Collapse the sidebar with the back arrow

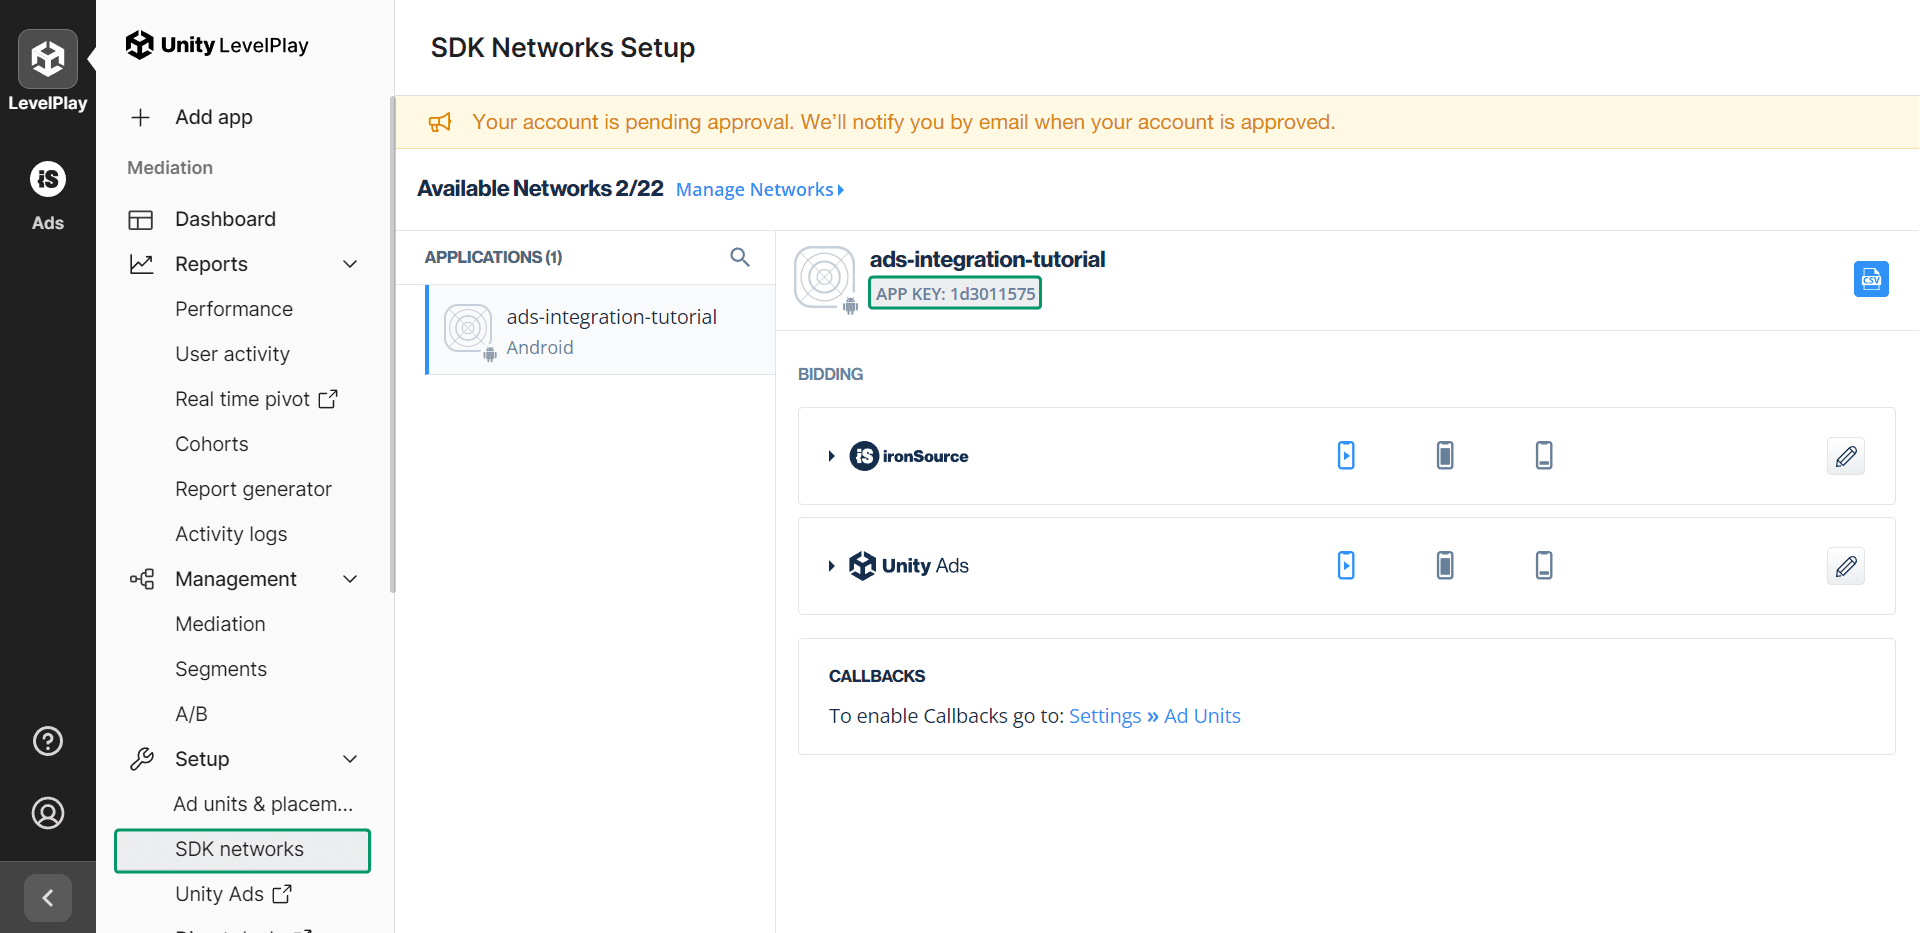click(48, 897)
